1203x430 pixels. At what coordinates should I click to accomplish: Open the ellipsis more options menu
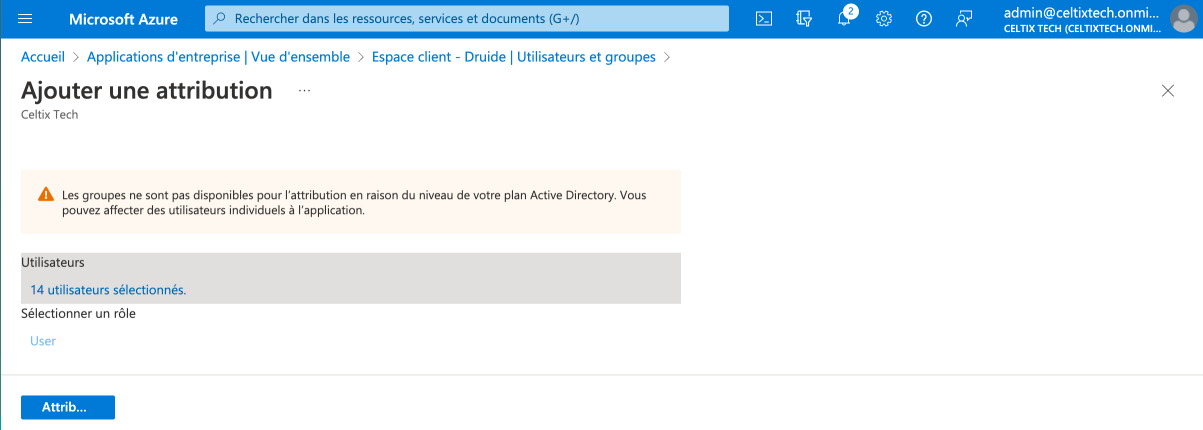pyautogui.click(x=305, y=91)
